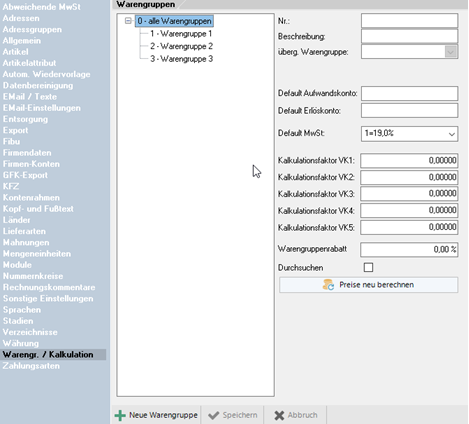The image size is (469, 424).
Task: Click the checkmark Speichern icon
Action: [213, 415]
